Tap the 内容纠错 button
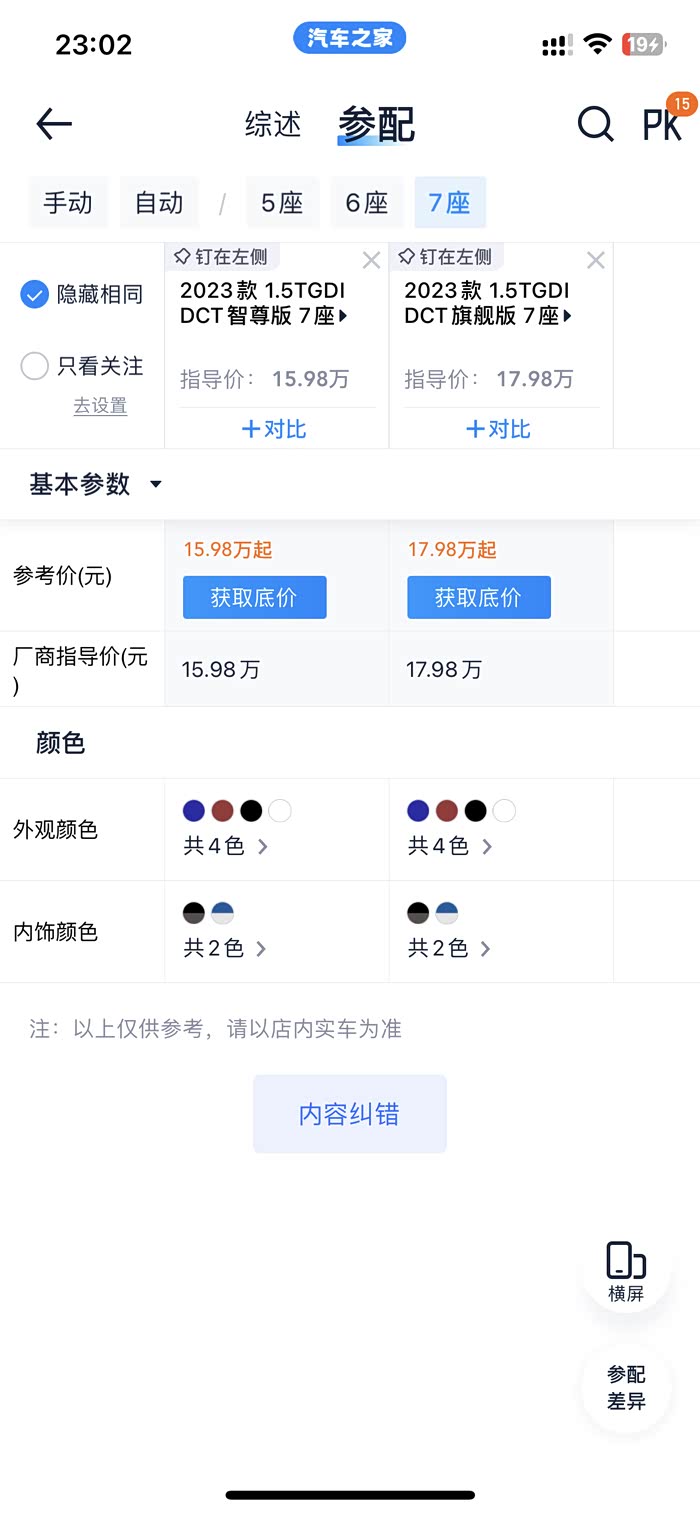The width and height of the screenshot is (700, 1514). click(x=349, y=1114)
